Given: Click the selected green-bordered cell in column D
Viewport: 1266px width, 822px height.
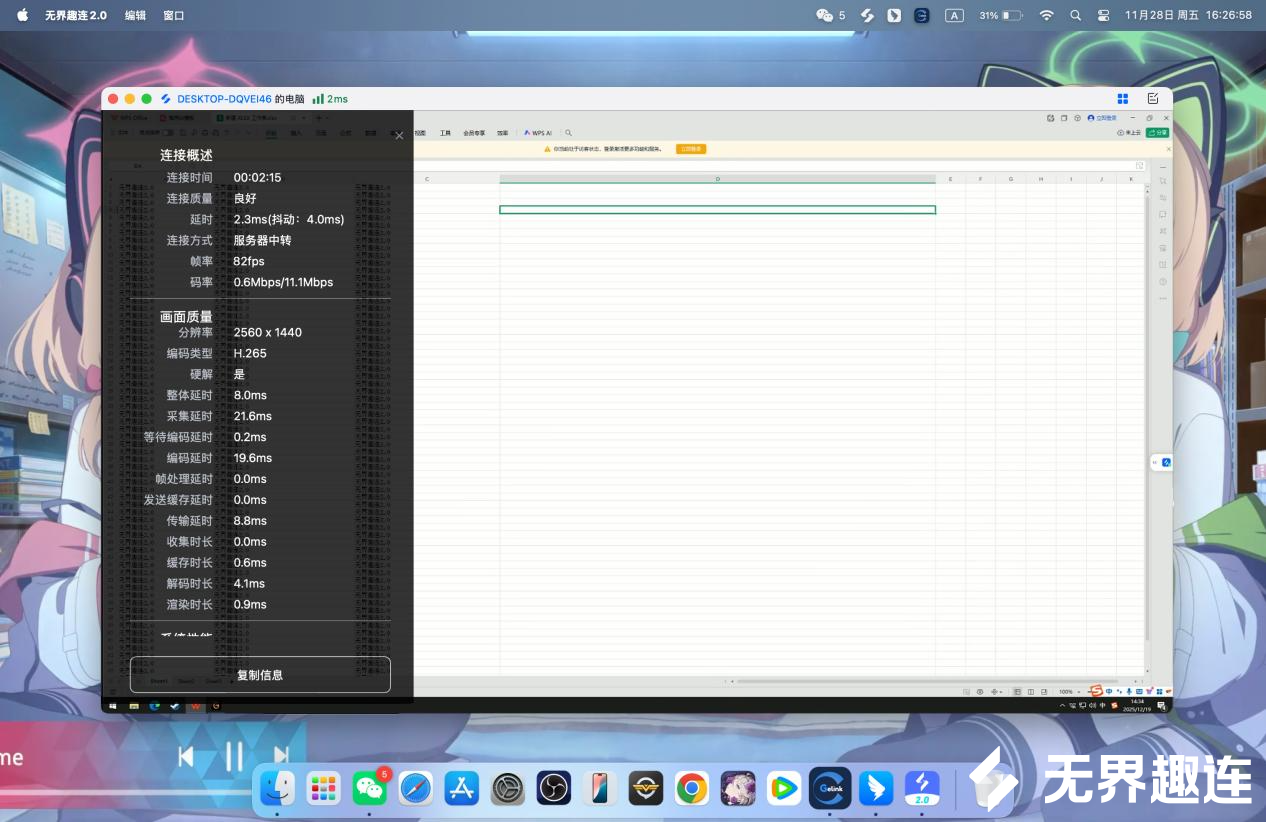Looking at the screenshot, I should click(717, 210).
